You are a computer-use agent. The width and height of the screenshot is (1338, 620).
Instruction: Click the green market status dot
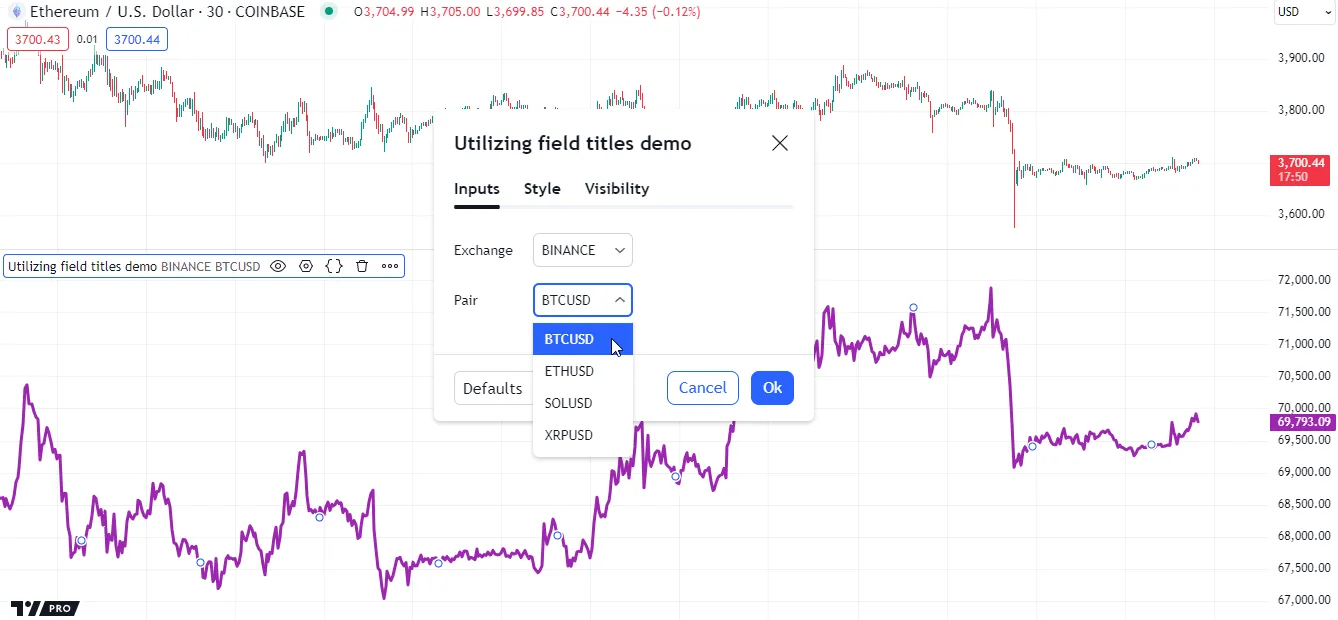pyautogui.click(x=327, y=12)
